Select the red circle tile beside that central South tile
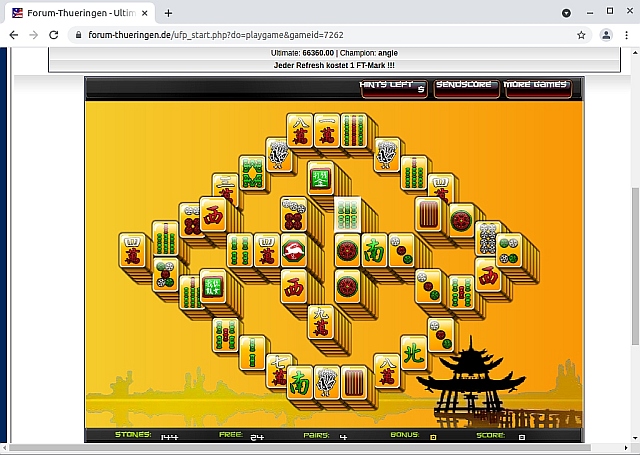This screenshot has width=640, height=455. pyautogui.click(x=347, y=250)
